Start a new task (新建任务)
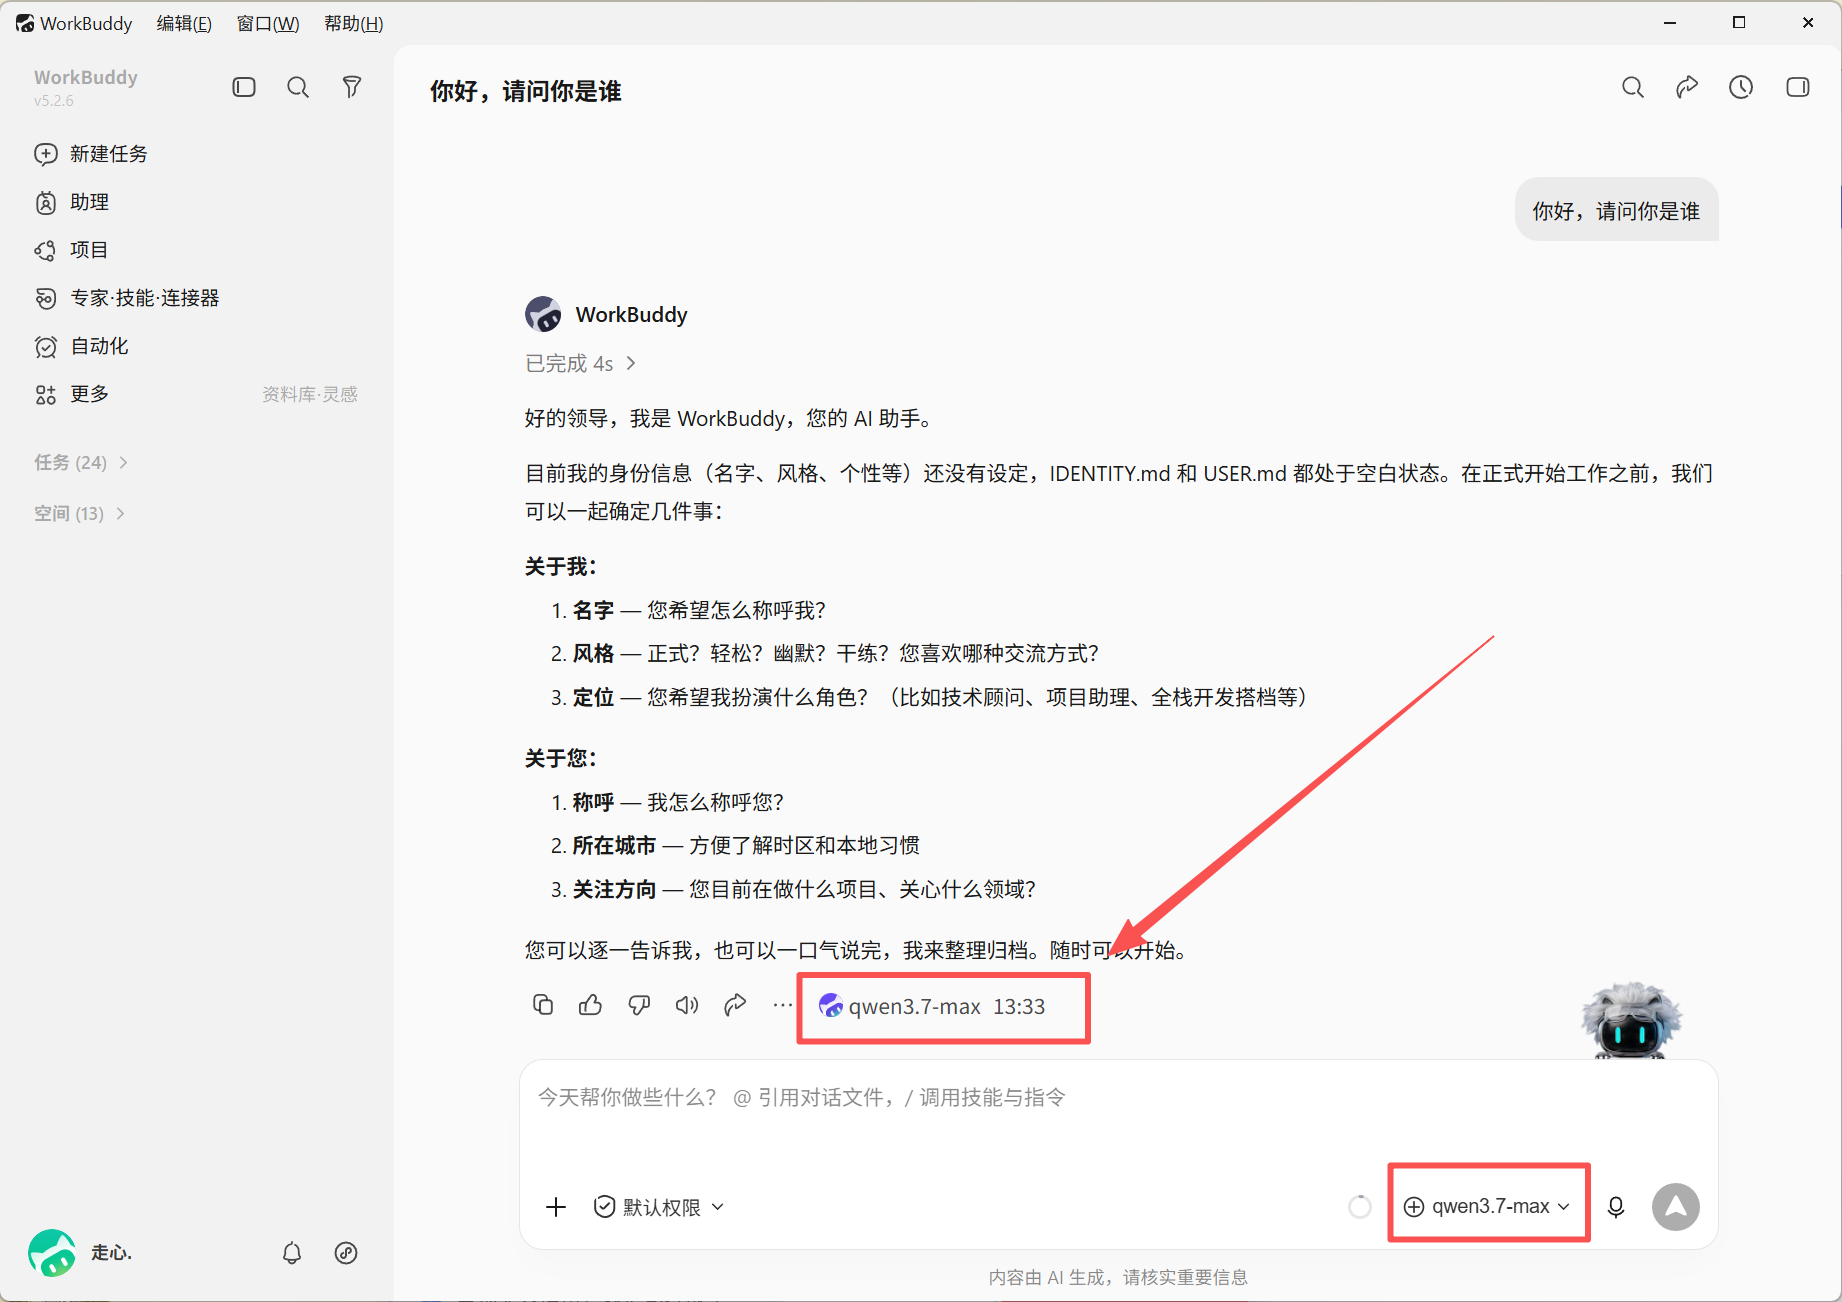The width and height of the screenshot is (1842, 1302). [x=92, y=154]
